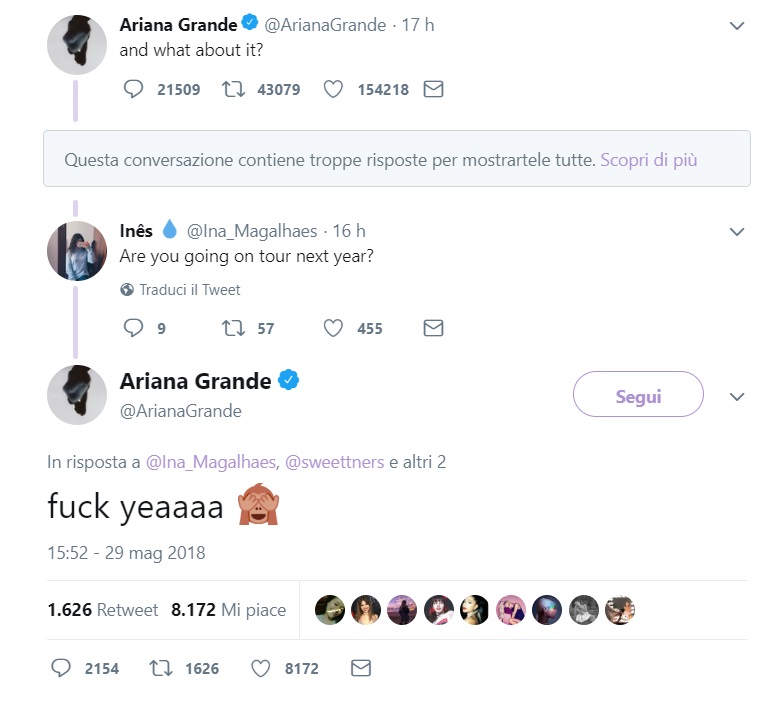Screen dimensions: 775x714
Task: Expand options chevron on top tweet
Action: click(x=737, y=26)
